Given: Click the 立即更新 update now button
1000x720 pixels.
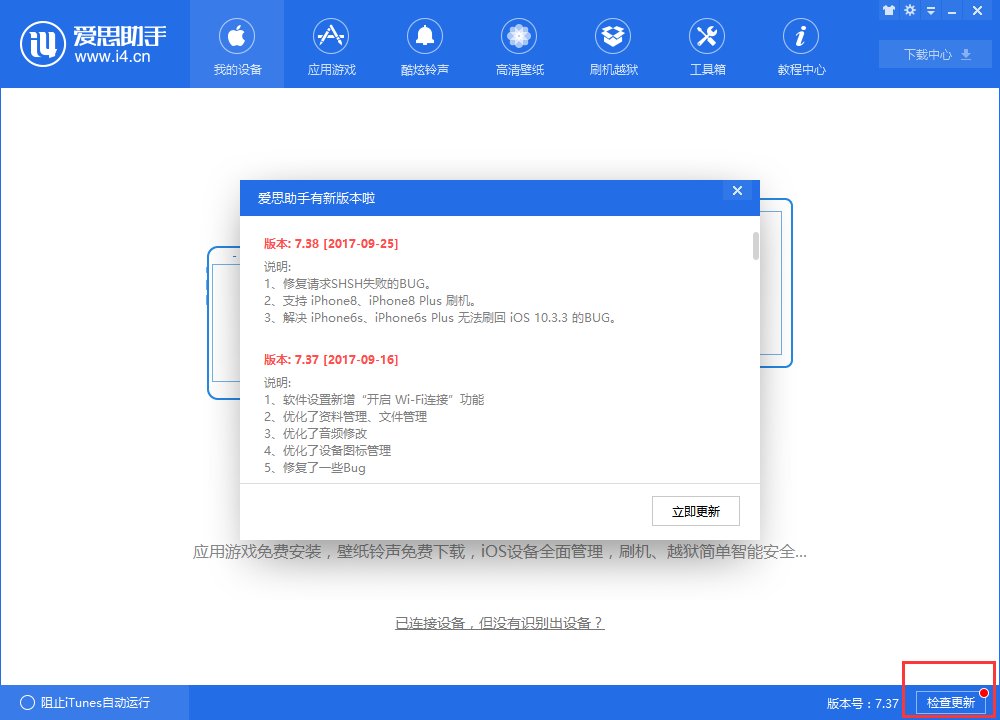Looking at the screenshot, I should pyautogui.click(x=697, y=511).
